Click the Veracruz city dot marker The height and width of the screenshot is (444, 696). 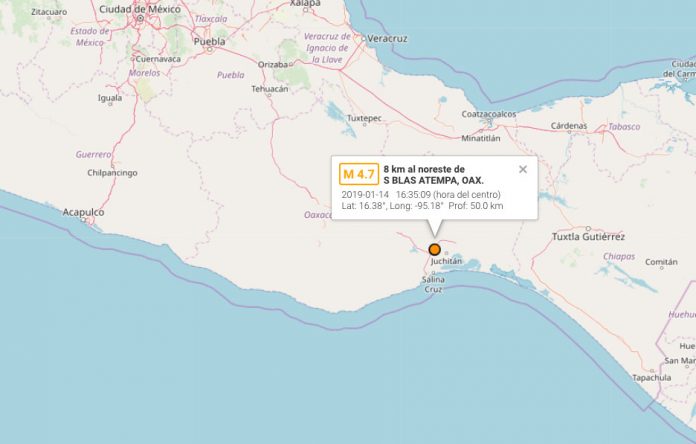click(x=364, y=39)
